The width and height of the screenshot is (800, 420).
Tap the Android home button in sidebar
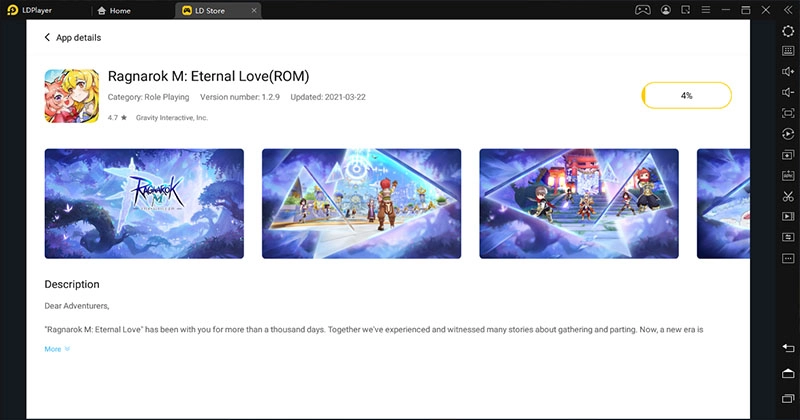(788, 373)
